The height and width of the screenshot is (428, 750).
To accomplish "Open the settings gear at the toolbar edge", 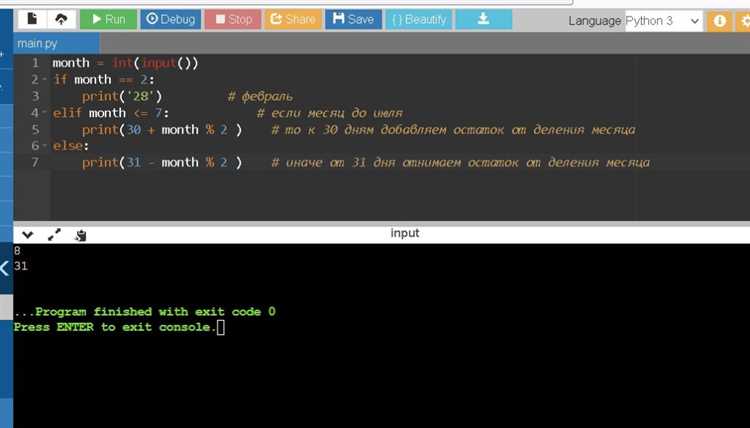I will coord(743,21).
